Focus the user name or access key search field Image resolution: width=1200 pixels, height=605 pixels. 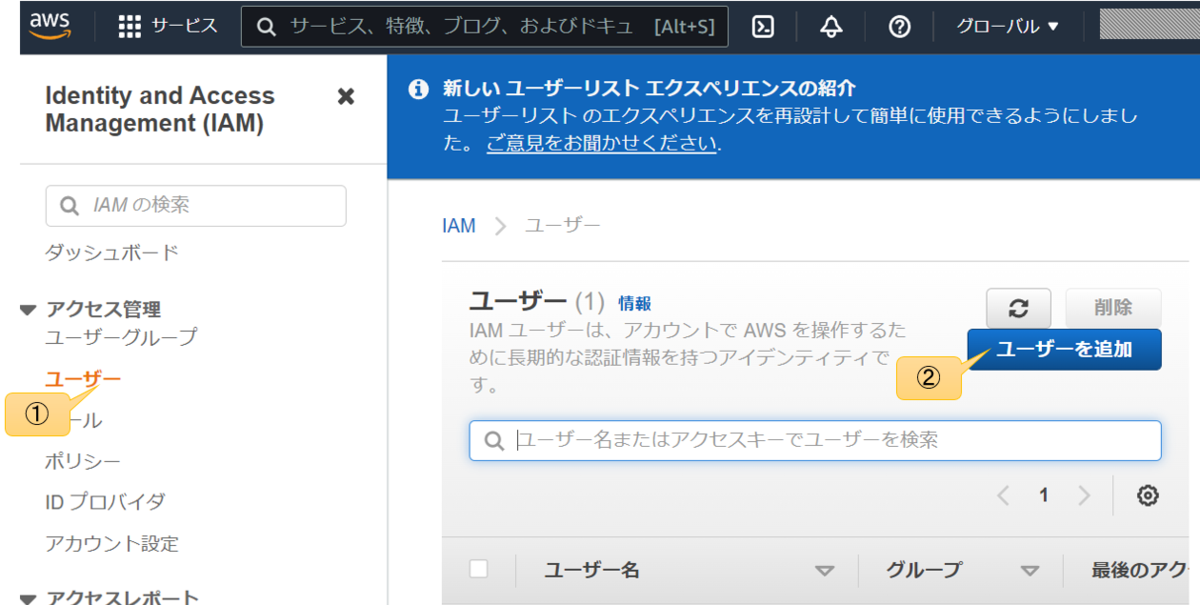coord(815,440)
